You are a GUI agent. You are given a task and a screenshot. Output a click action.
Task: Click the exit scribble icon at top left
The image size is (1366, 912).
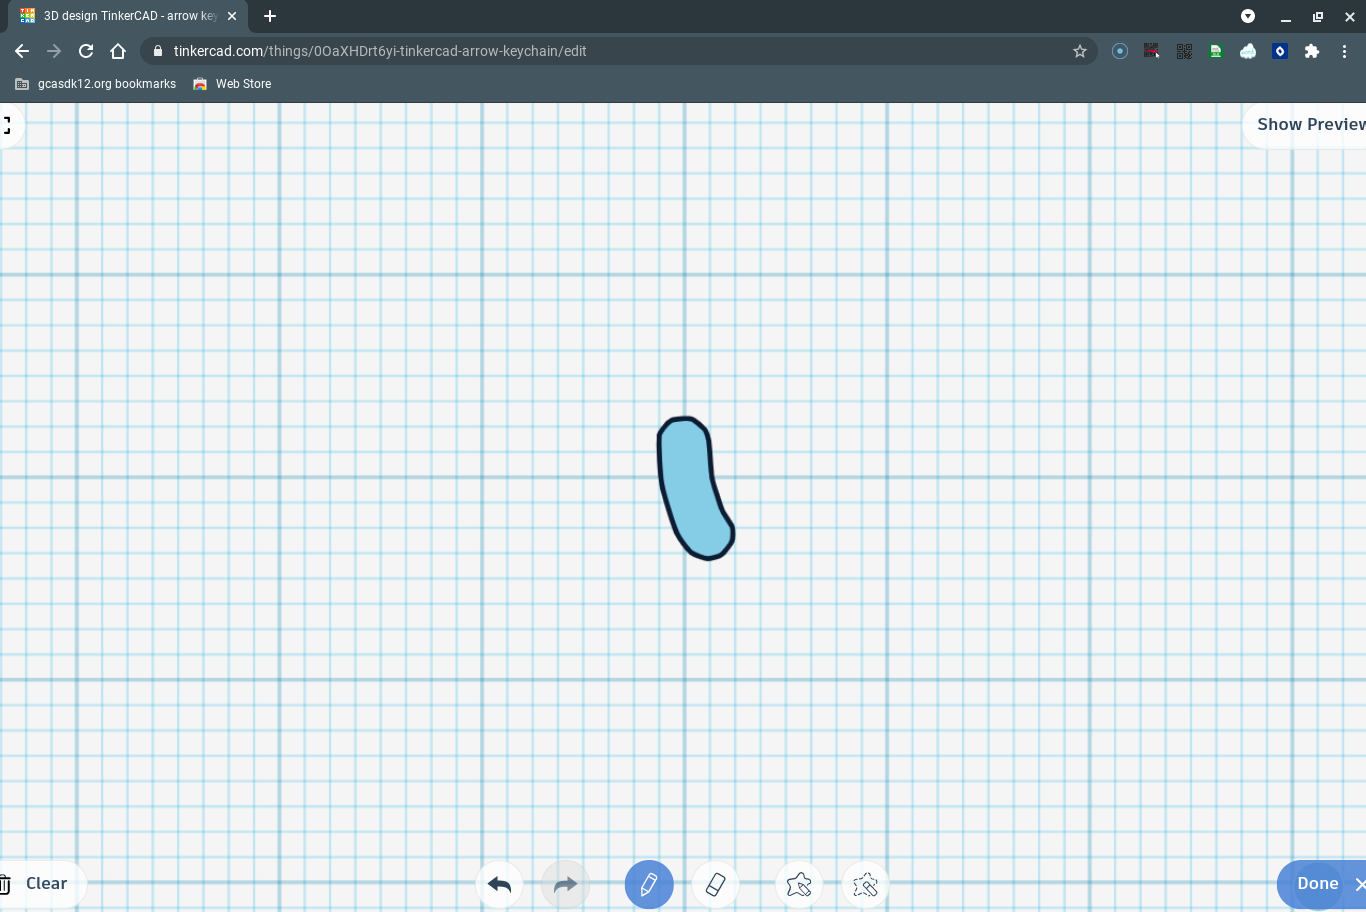point(5,124)
